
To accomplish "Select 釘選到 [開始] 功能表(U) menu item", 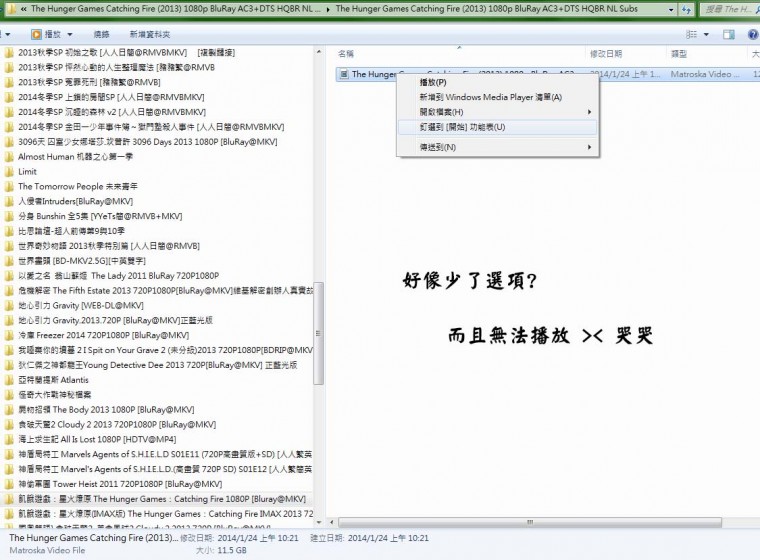I will coord(497,127).
